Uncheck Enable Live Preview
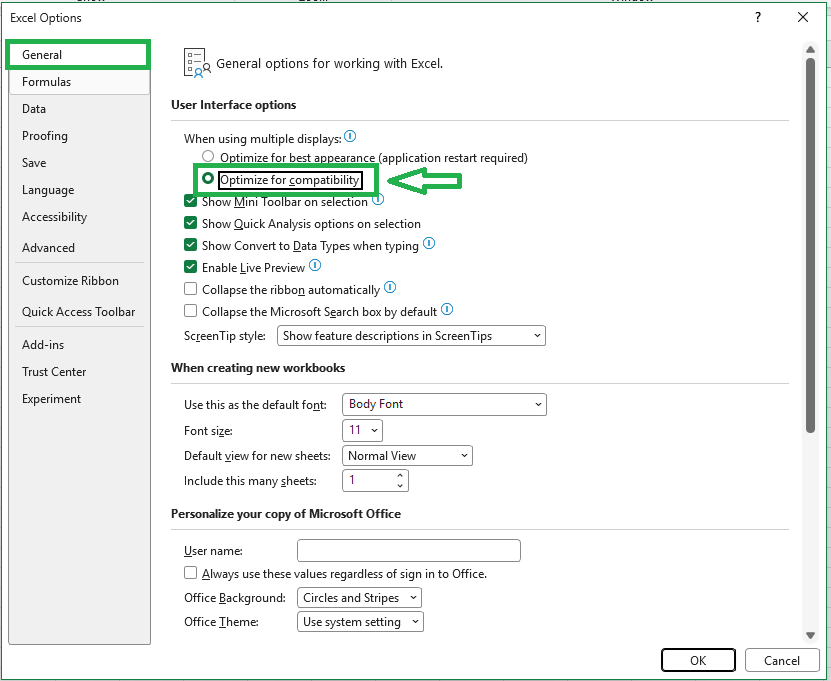Viewport: 831px width, 681px height. pos(190,267)
